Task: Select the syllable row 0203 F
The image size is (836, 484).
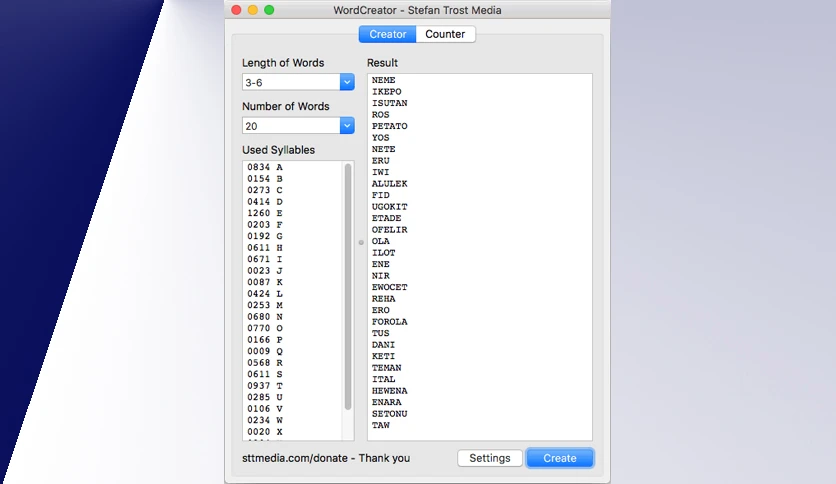Action: tap(265, 224)
